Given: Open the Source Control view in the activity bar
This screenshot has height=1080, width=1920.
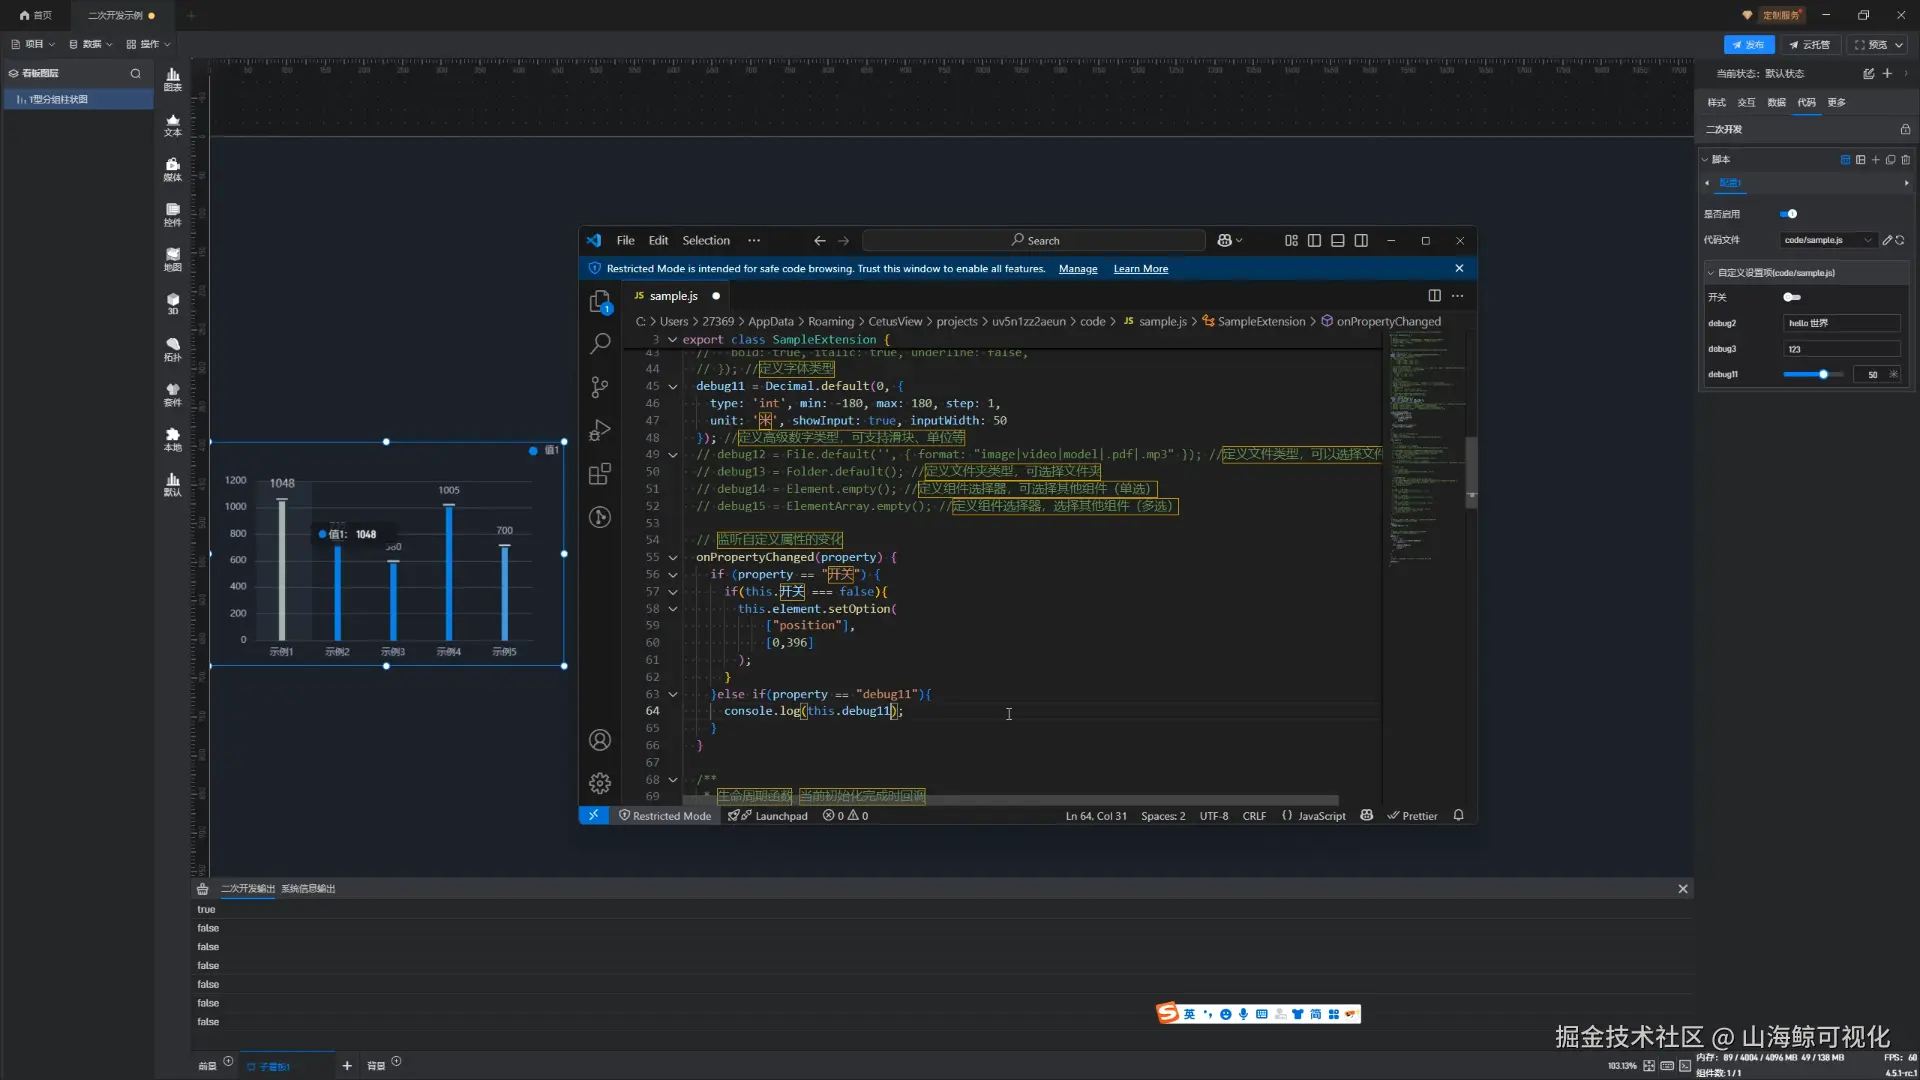Looking at the screenshot, I should coord(600,387).
